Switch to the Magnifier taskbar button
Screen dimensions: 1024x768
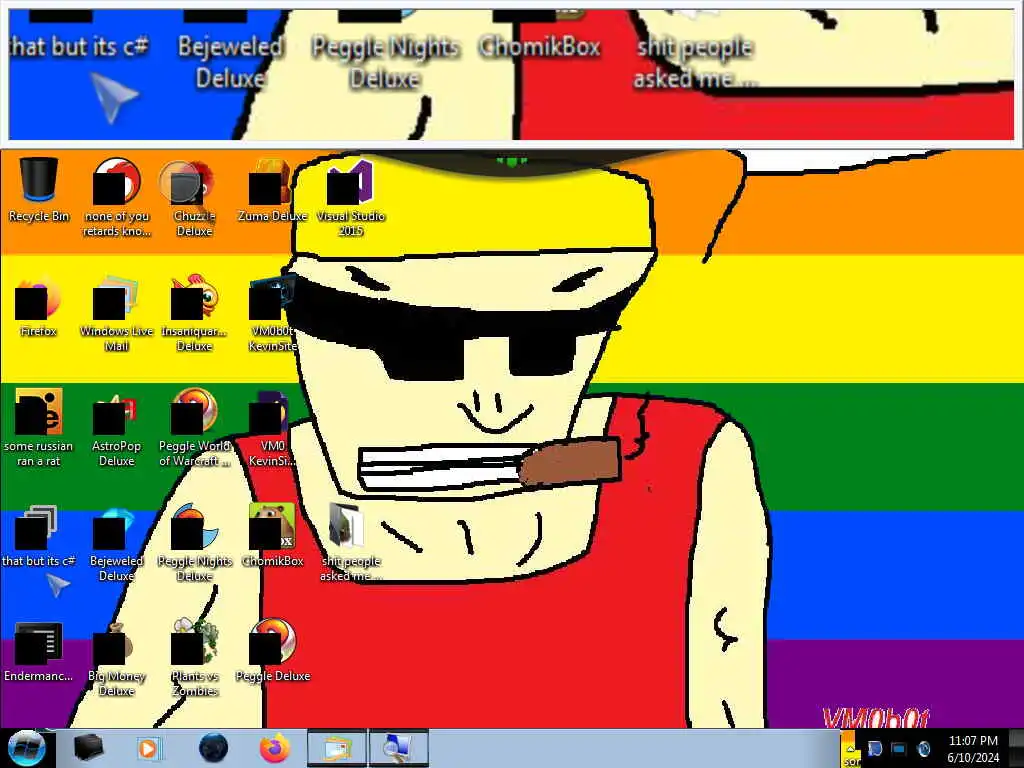(399, 748)
